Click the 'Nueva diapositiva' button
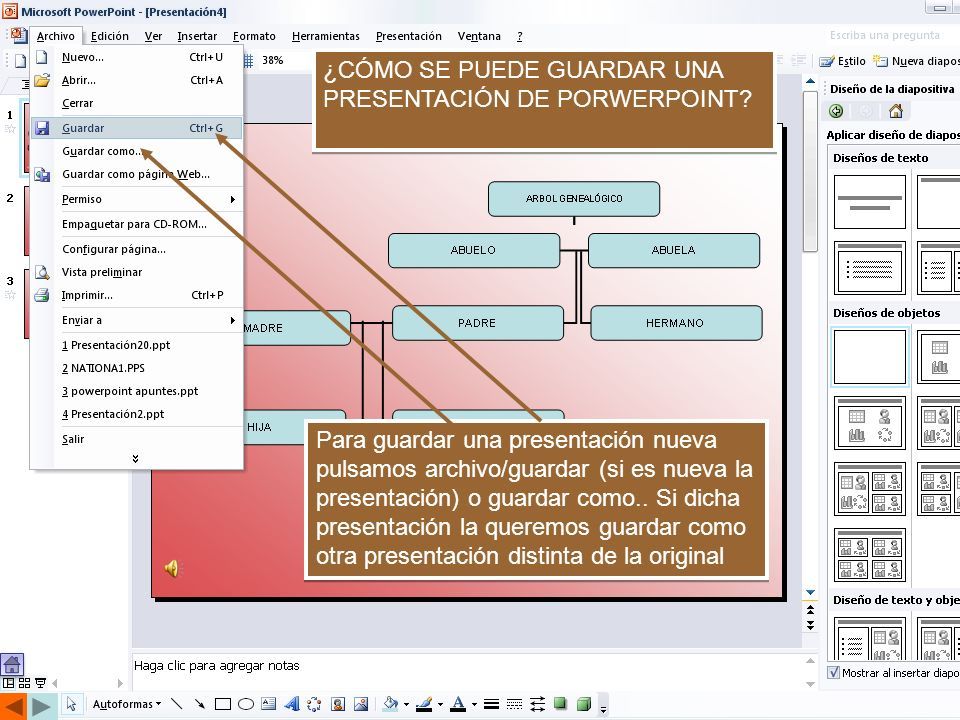 pyautogui.click(x=916, y=61)
